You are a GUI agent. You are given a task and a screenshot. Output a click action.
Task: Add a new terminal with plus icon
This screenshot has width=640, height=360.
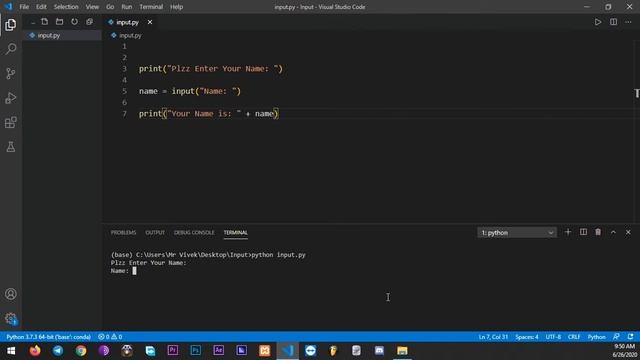tap(568, 232)
